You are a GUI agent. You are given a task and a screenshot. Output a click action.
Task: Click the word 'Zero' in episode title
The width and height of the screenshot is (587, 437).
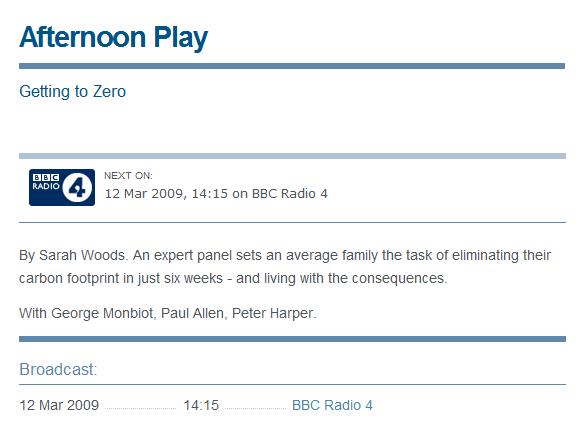(109, 91)
